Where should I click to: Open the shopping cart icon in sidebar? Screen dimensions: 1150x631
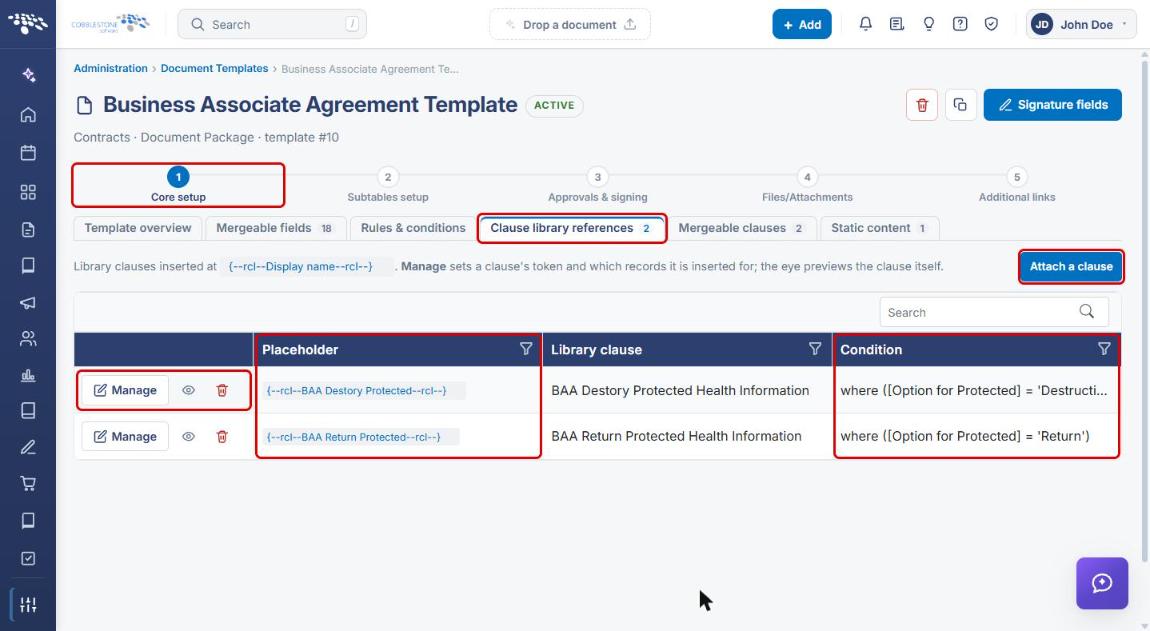coord(28,484)
